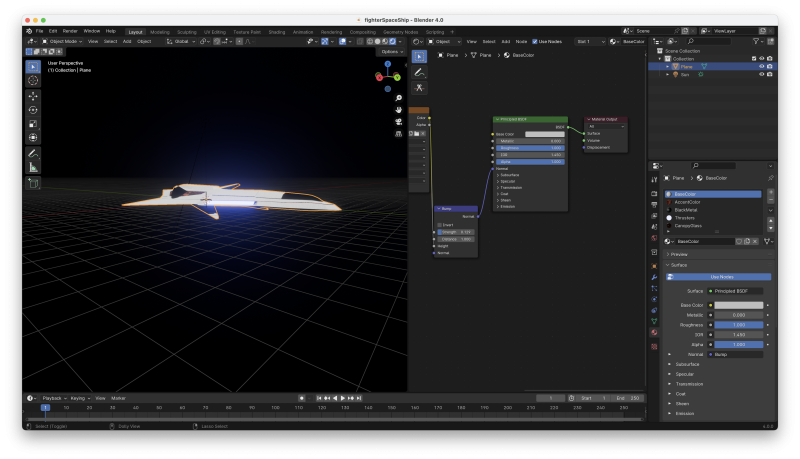Click the Strength slider on Bump node
The image size is (800, 459).
456,232
